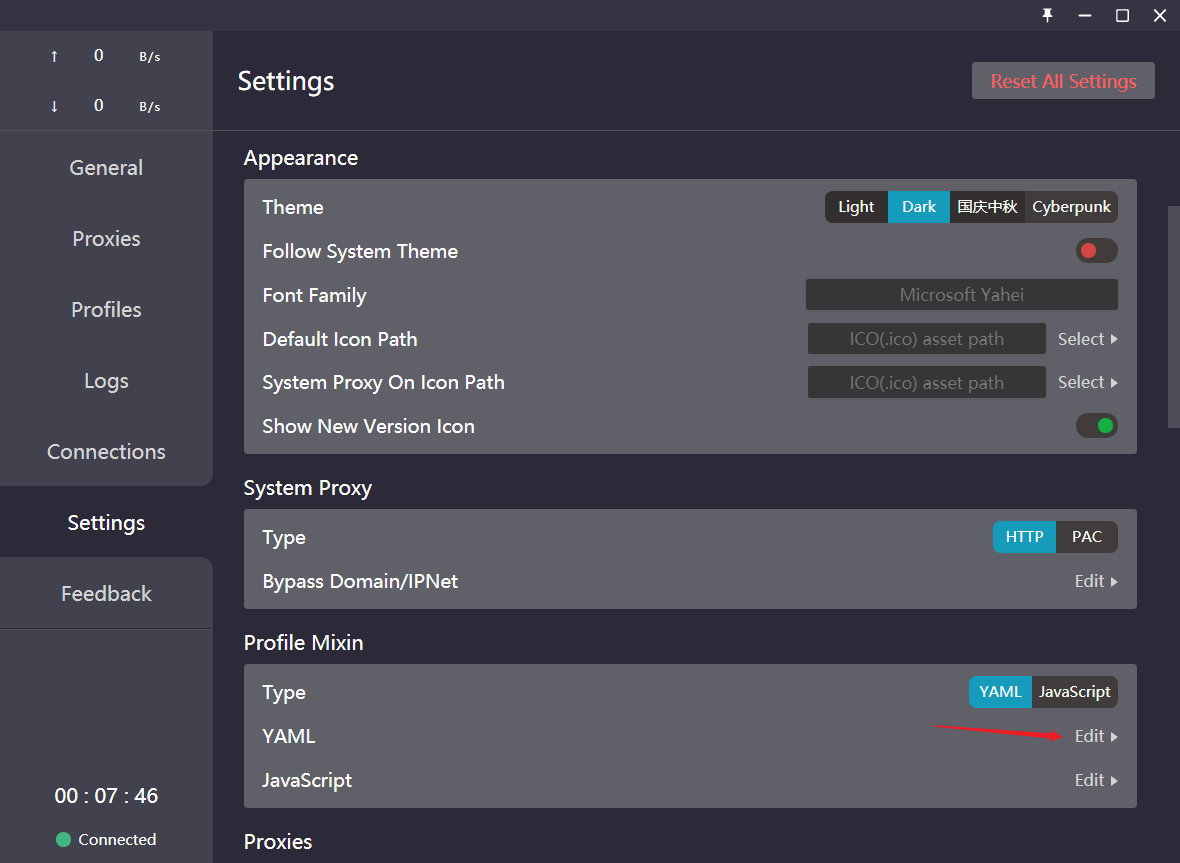The height and width of the screenshot is (863, 1180).
Task: Set system proxy type to PAC
Action: [x=1087, y=537]
